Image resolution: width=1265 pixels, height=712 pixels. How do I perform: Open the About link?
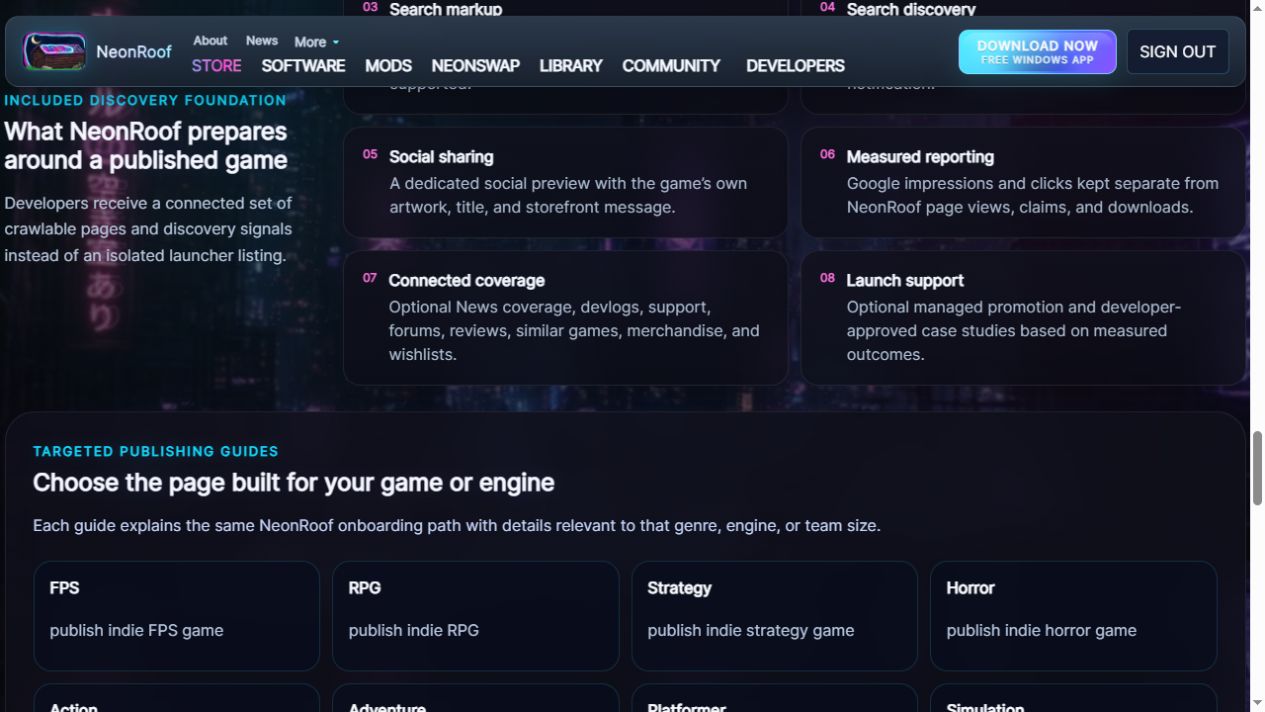(x=210, y=41)
